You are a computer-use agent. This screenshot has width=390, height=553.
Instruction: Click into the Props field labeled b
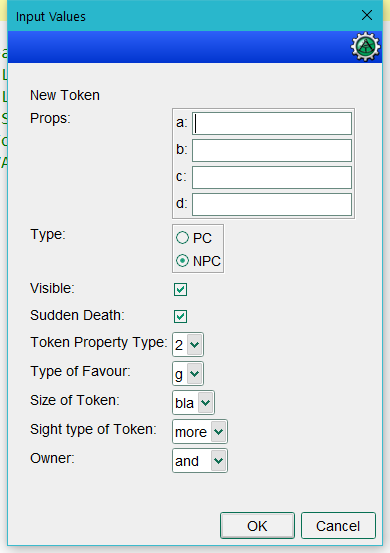pos(272,150)
